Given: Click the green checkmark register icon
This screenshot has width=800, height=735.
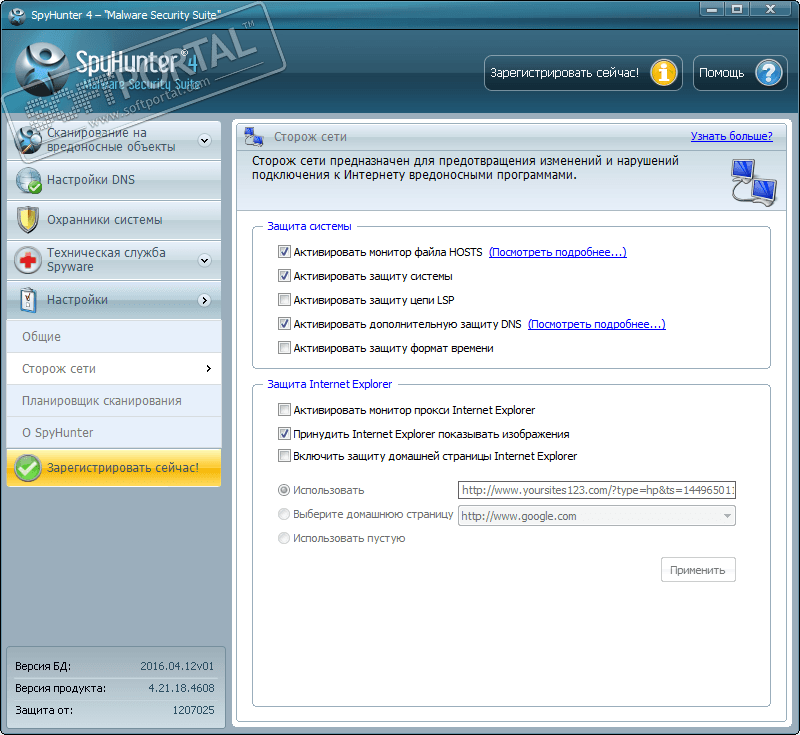Looking at the screenshot, I should coord(28,468).
